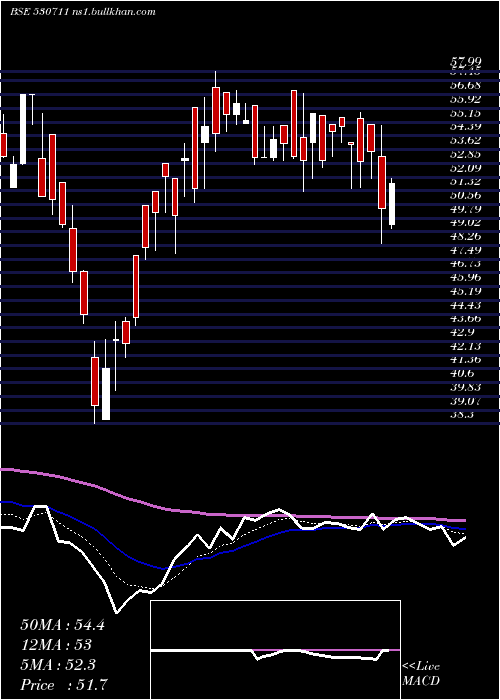Click the 39.07 price axis label
Screen dimensions: 500x700
pyautogui.click(x=466, y=401)
